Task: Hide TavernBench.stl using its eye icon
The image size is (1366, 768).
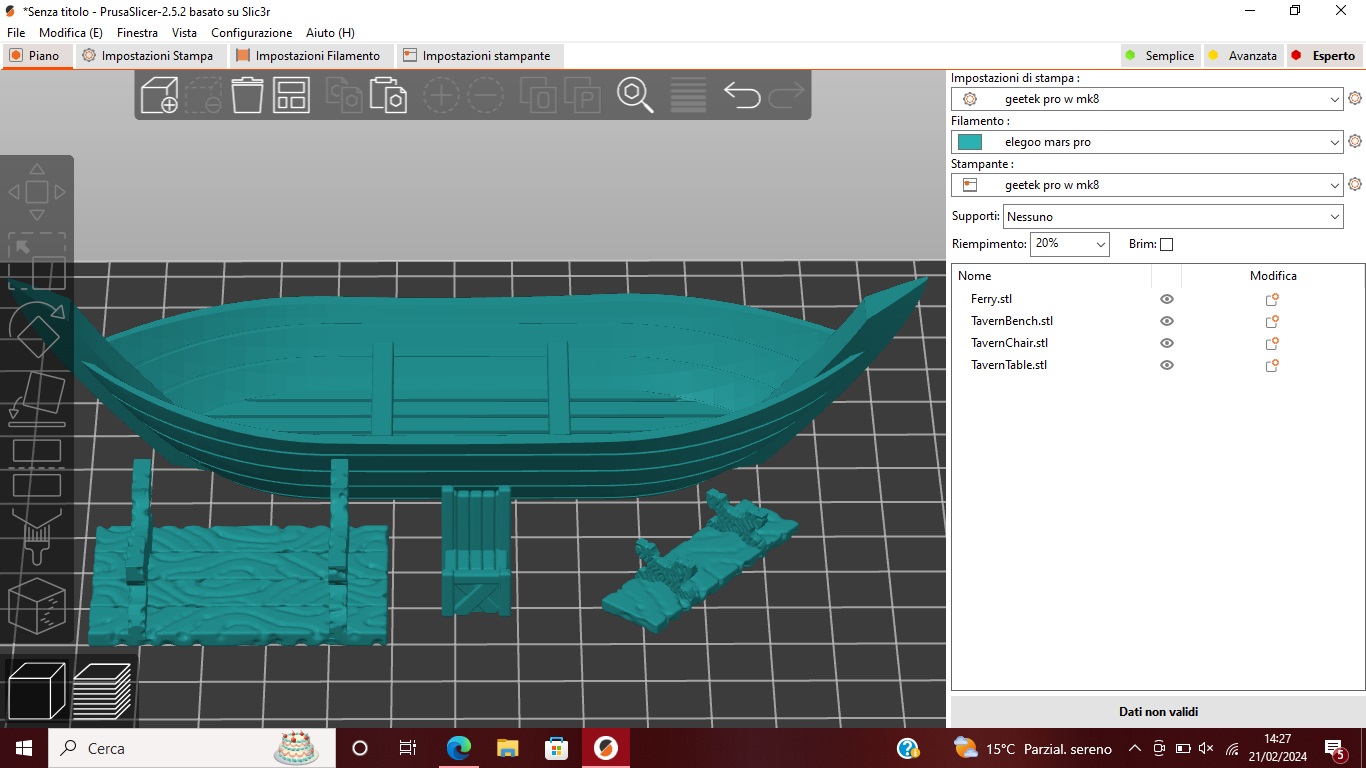Action: pyautogui.click(x=1167, y=321)
